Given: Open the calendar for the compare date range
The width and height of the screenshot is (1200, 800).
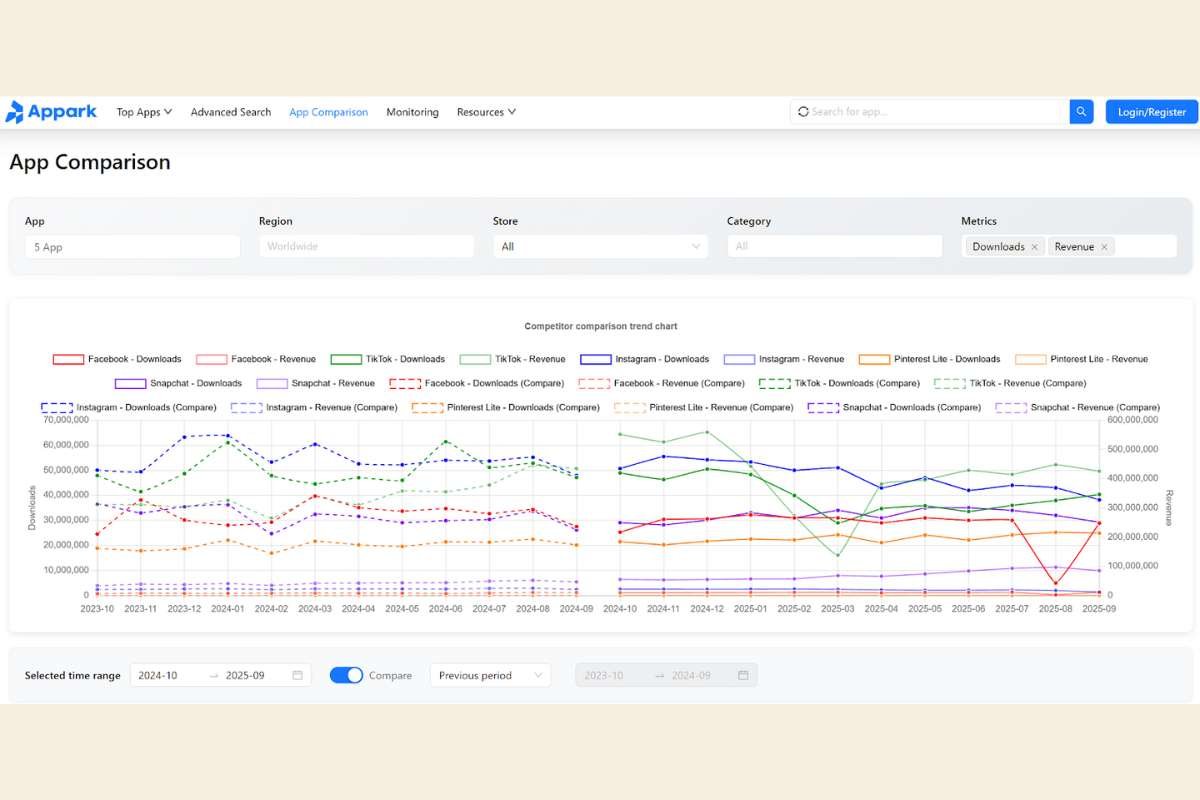Looking at the screenshot, I should click(742, 675).
